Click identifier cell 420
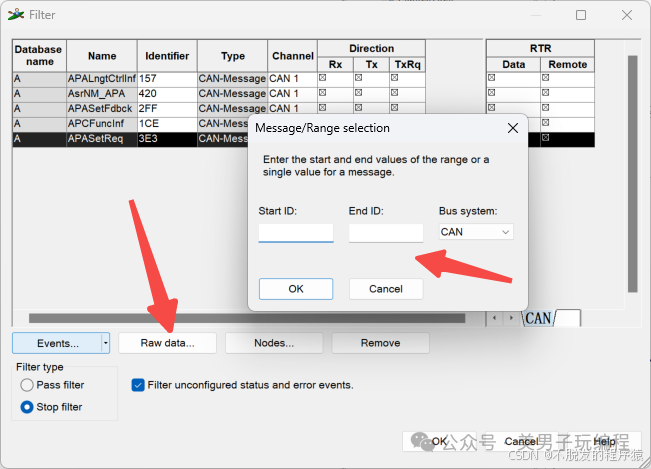The image size is (651, 469). coord(167,94)
